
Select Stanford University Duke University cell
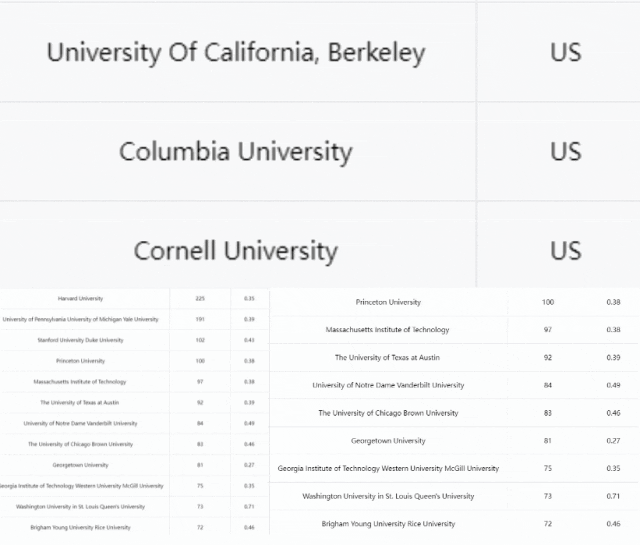(x=80, y=340)
